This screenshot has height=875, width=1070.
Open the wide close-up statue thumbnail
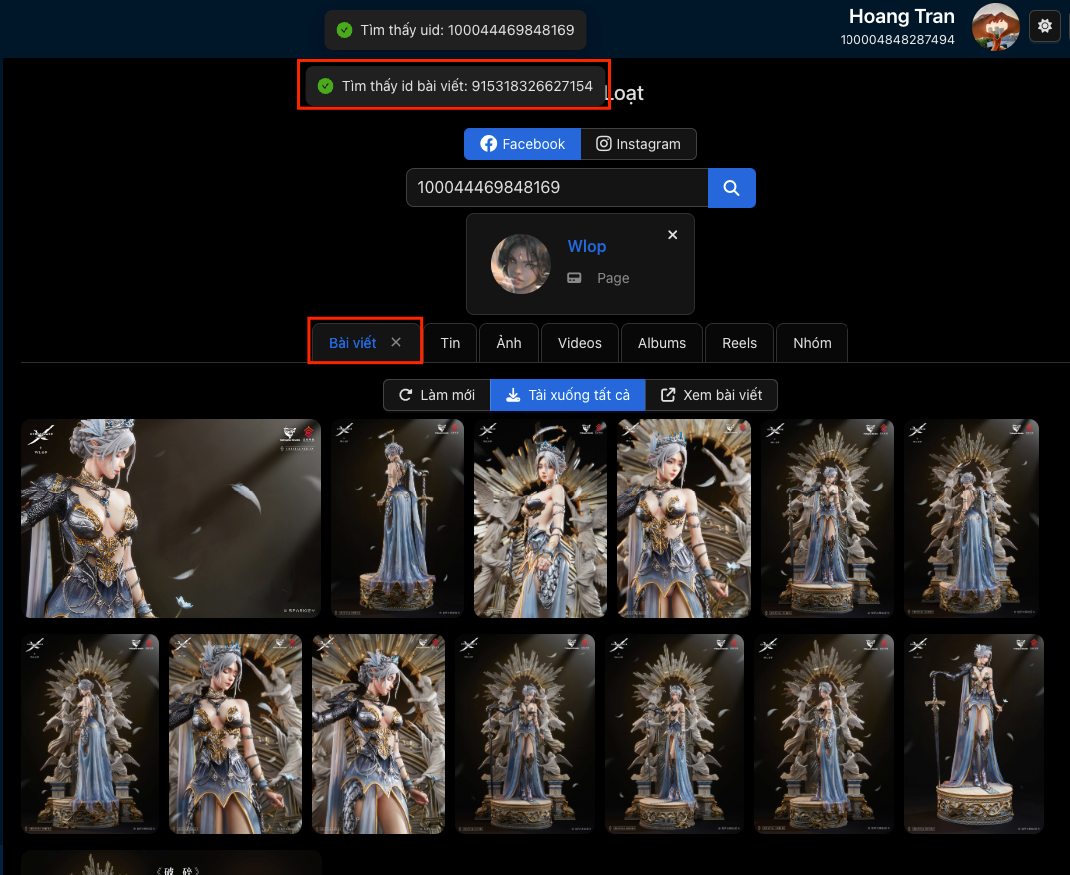[x=171, y=518]
